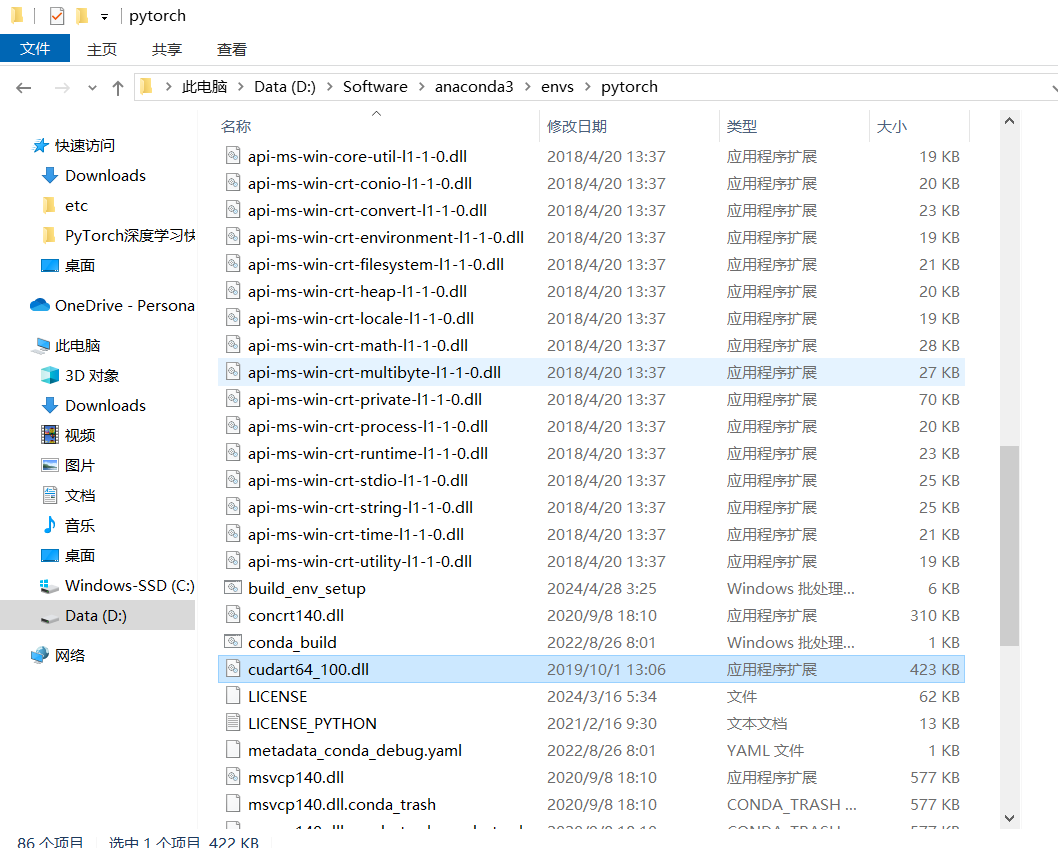
Task: Select the conda_build batch file icon
Action: 233,642
